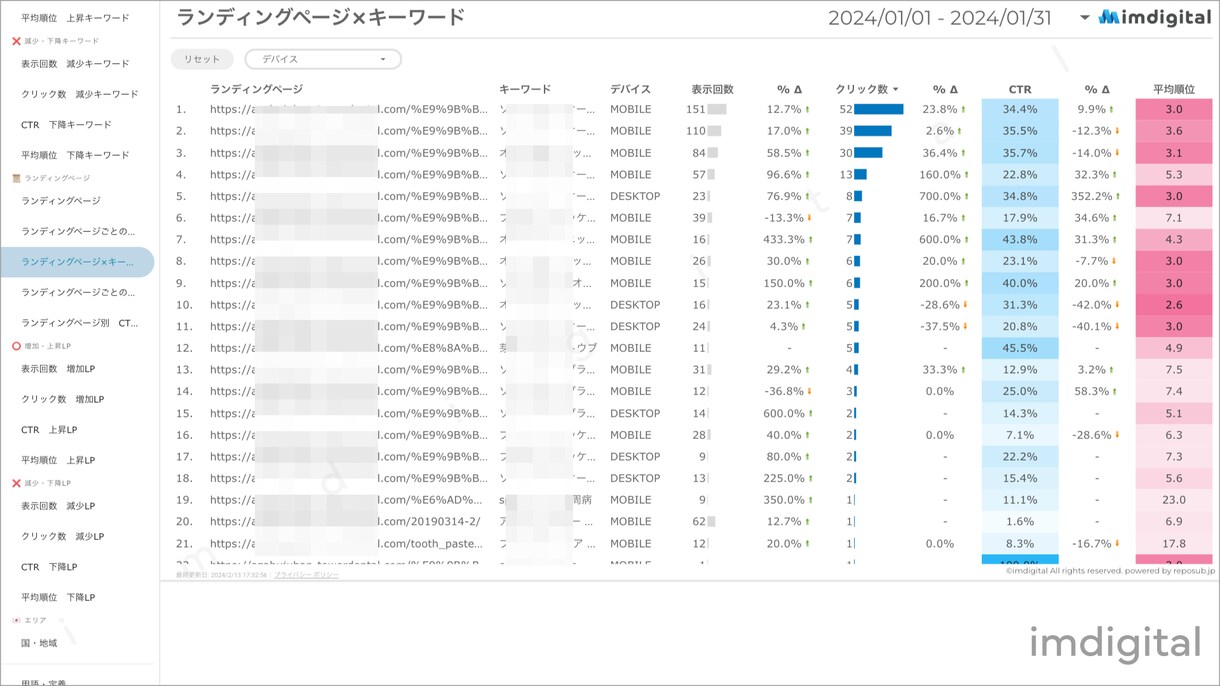Click the page title ランディングページ×キーワード
The height and width of the screenshot is (686, 1220).
pos(321,17)
